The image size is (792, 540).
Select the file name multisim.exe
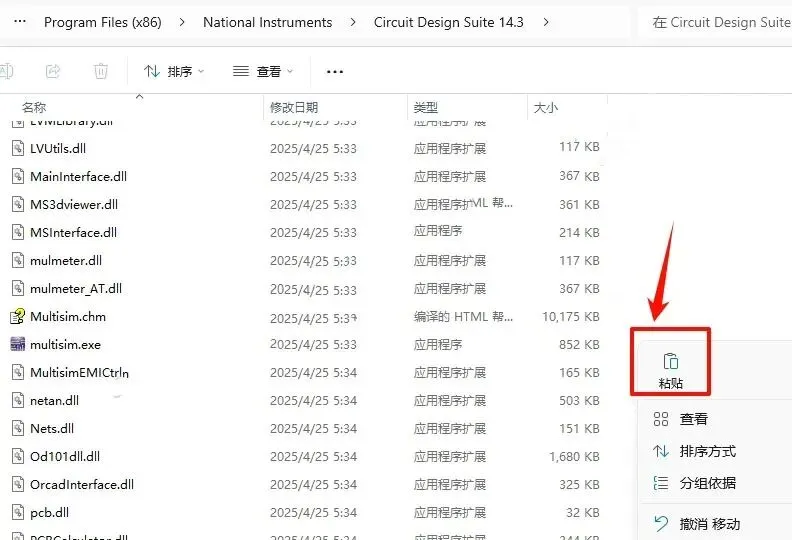65,345
